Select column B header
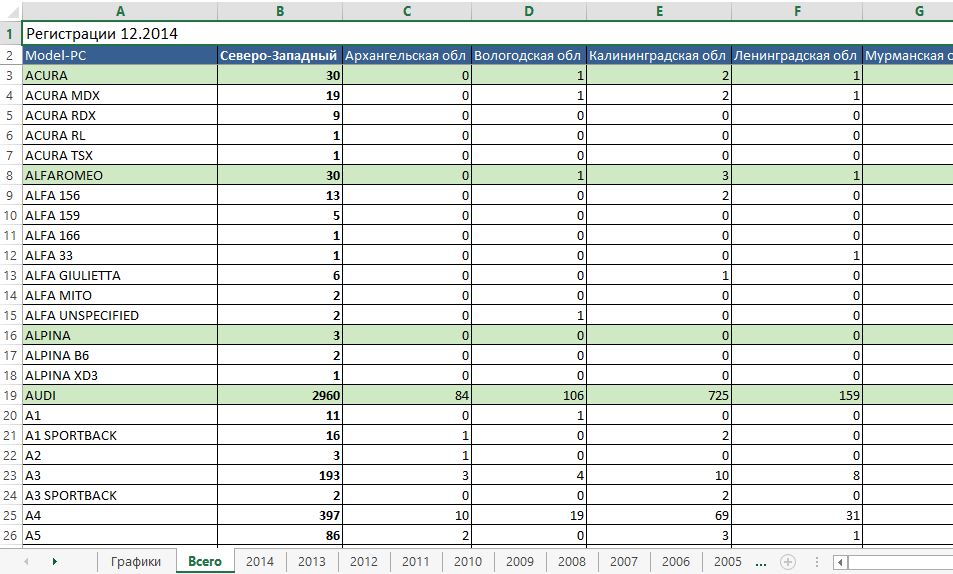 click(x=280, y=11)
